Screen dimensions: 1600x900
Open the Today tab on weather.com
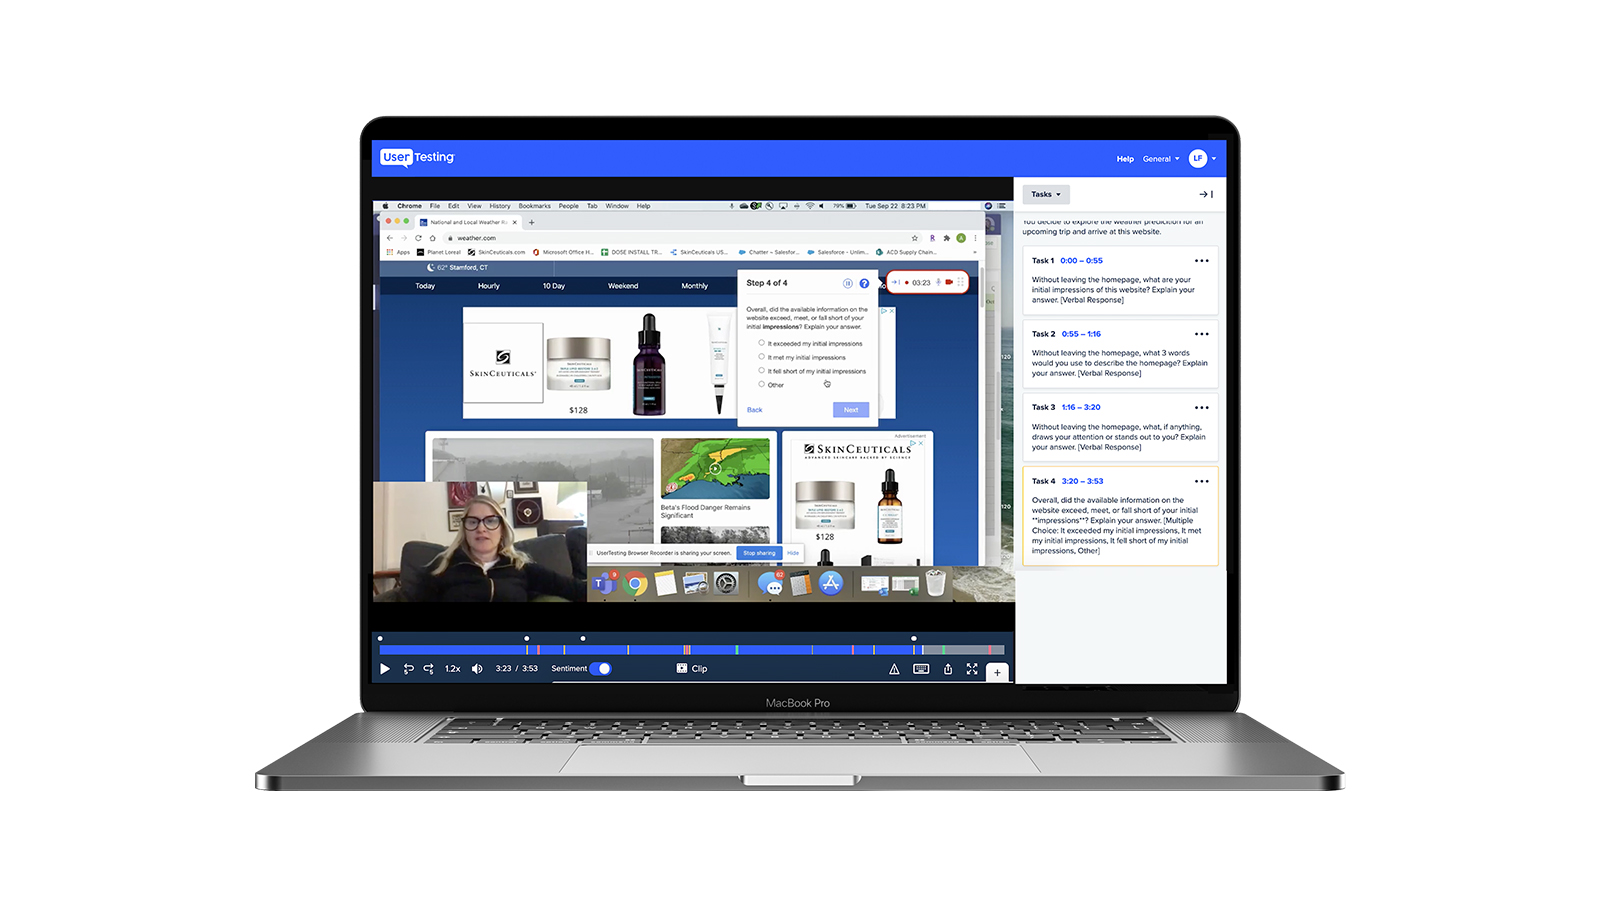(425, 286)
